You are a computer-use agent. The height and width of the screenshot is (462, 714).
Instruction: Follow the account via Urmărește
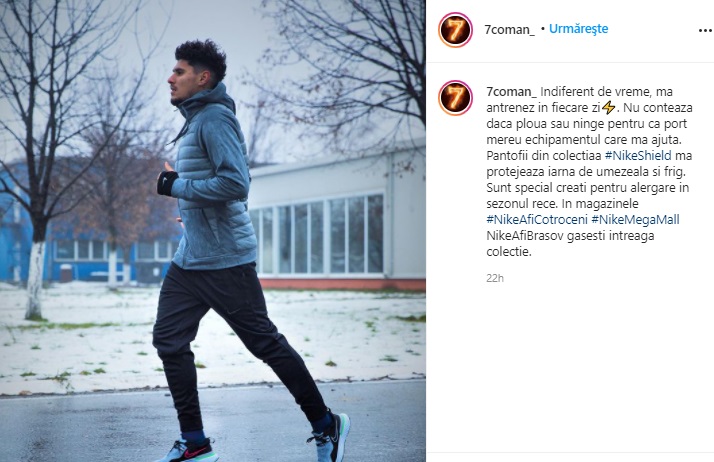[x=578, y=29]
